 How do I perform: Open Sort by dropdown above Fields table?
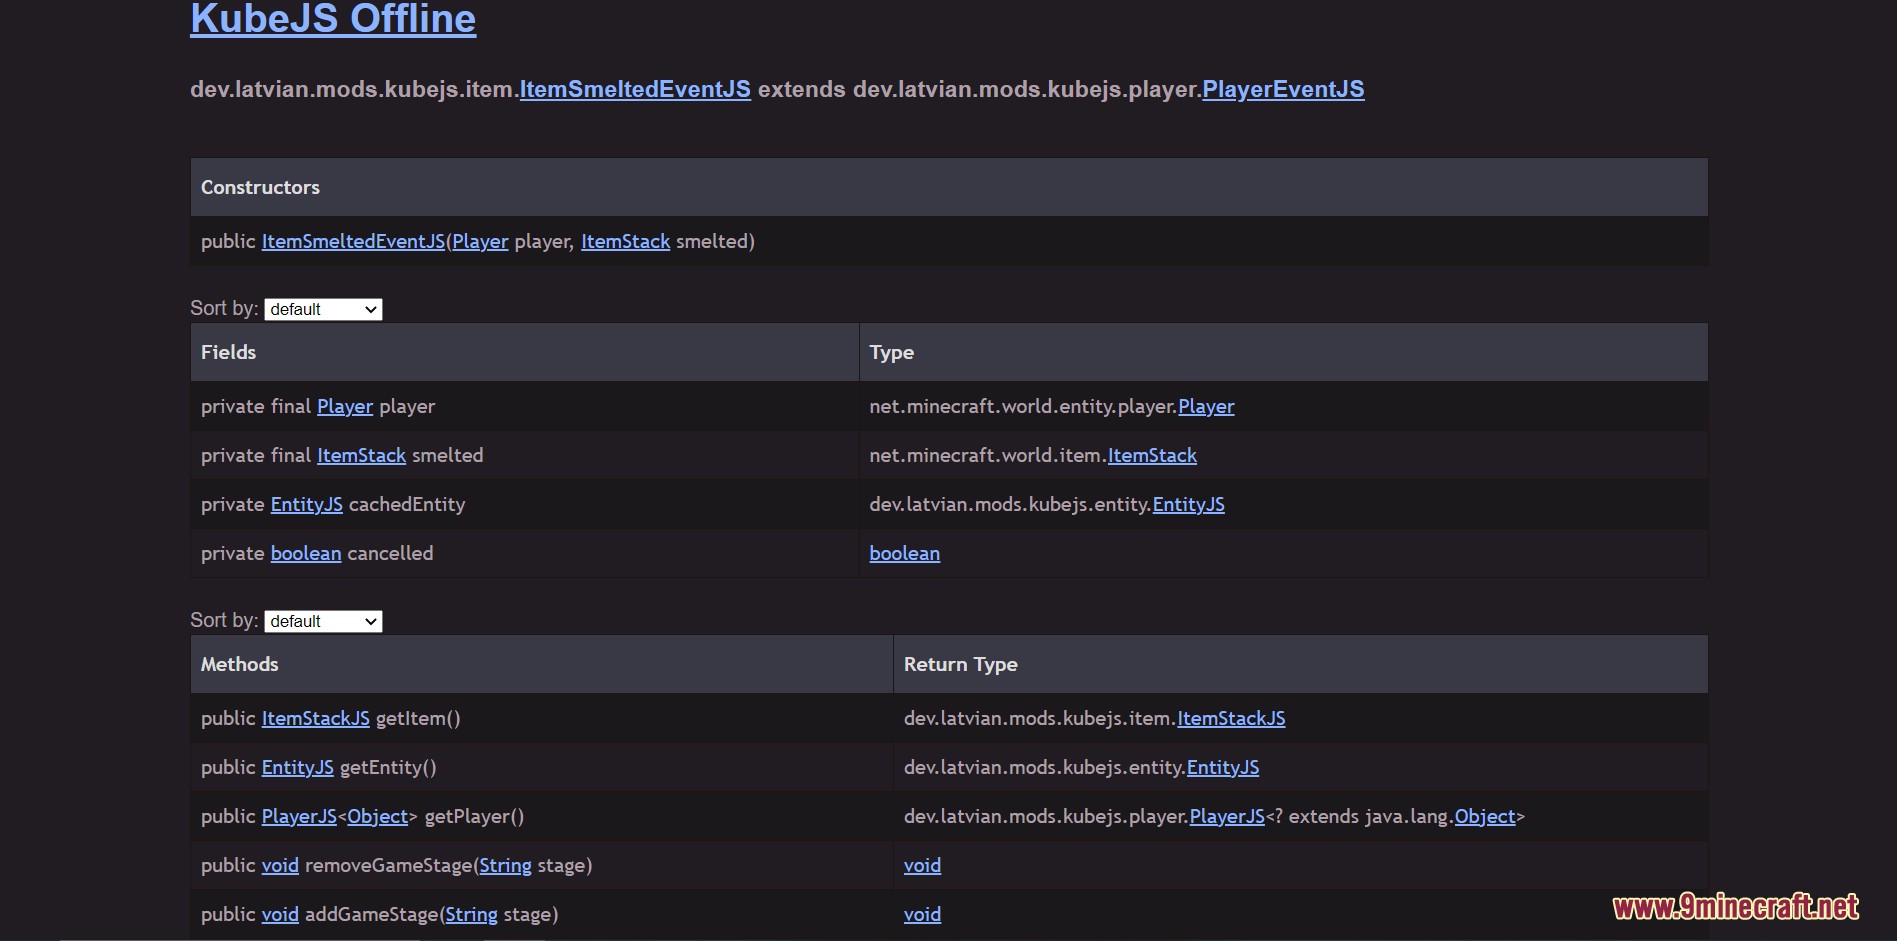(323, 309)
